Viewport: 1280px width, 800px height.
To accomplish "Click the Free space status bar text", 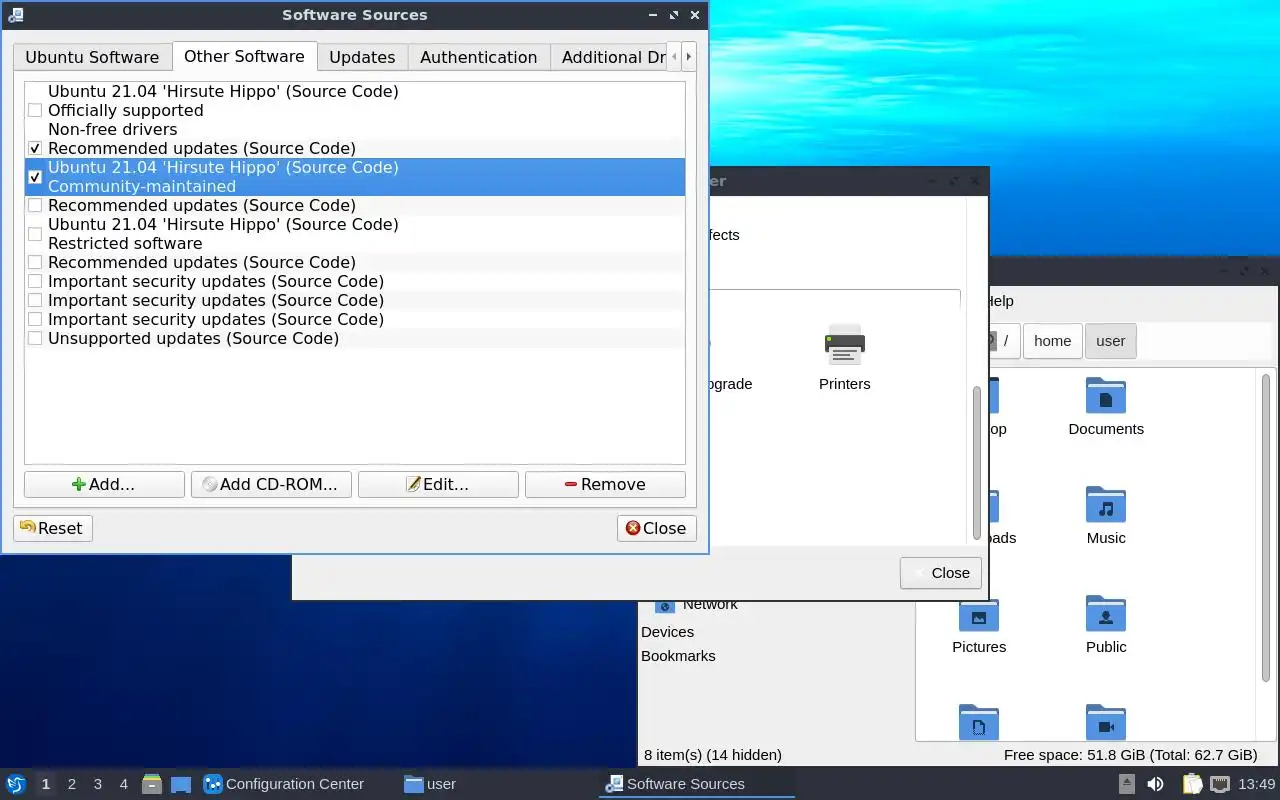I will (x=1130, y=755).
